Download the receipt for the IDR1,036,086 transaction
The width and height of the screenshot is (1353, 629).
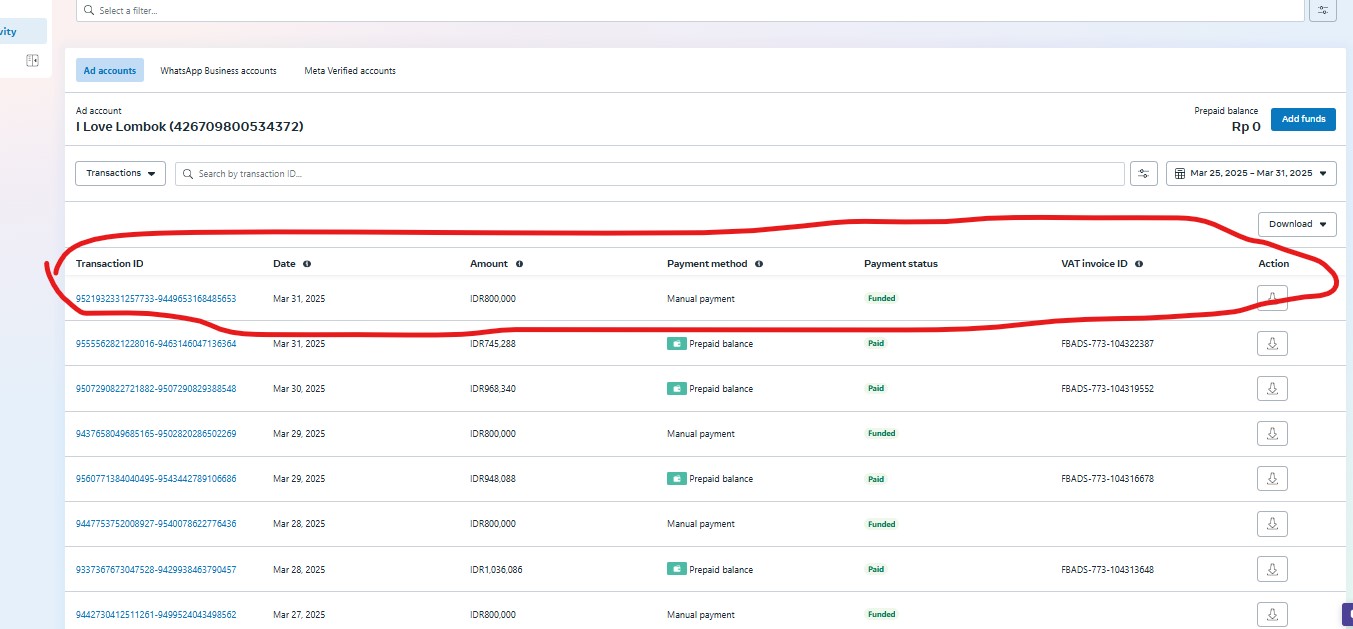1272,569
